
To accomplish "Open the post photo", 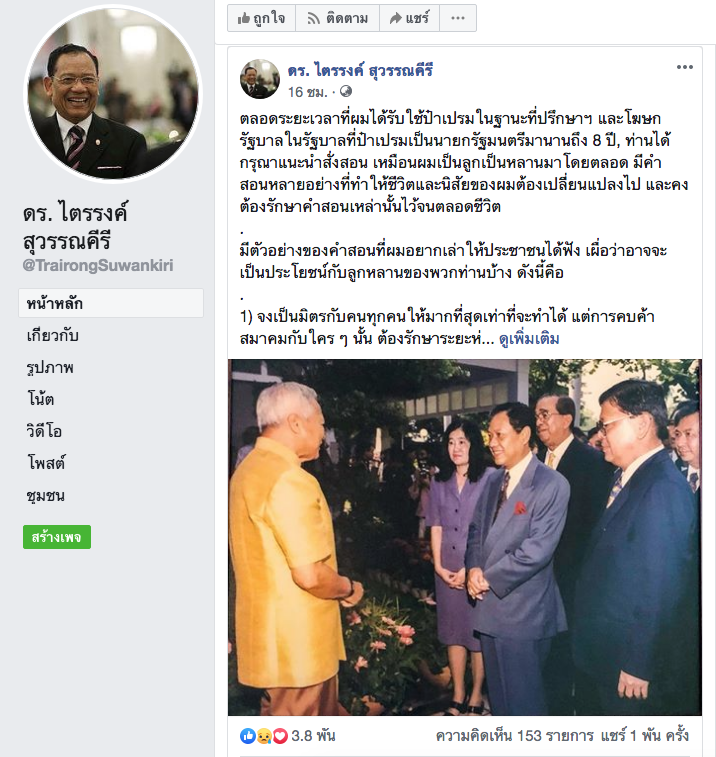I will (x=464, y=537).
